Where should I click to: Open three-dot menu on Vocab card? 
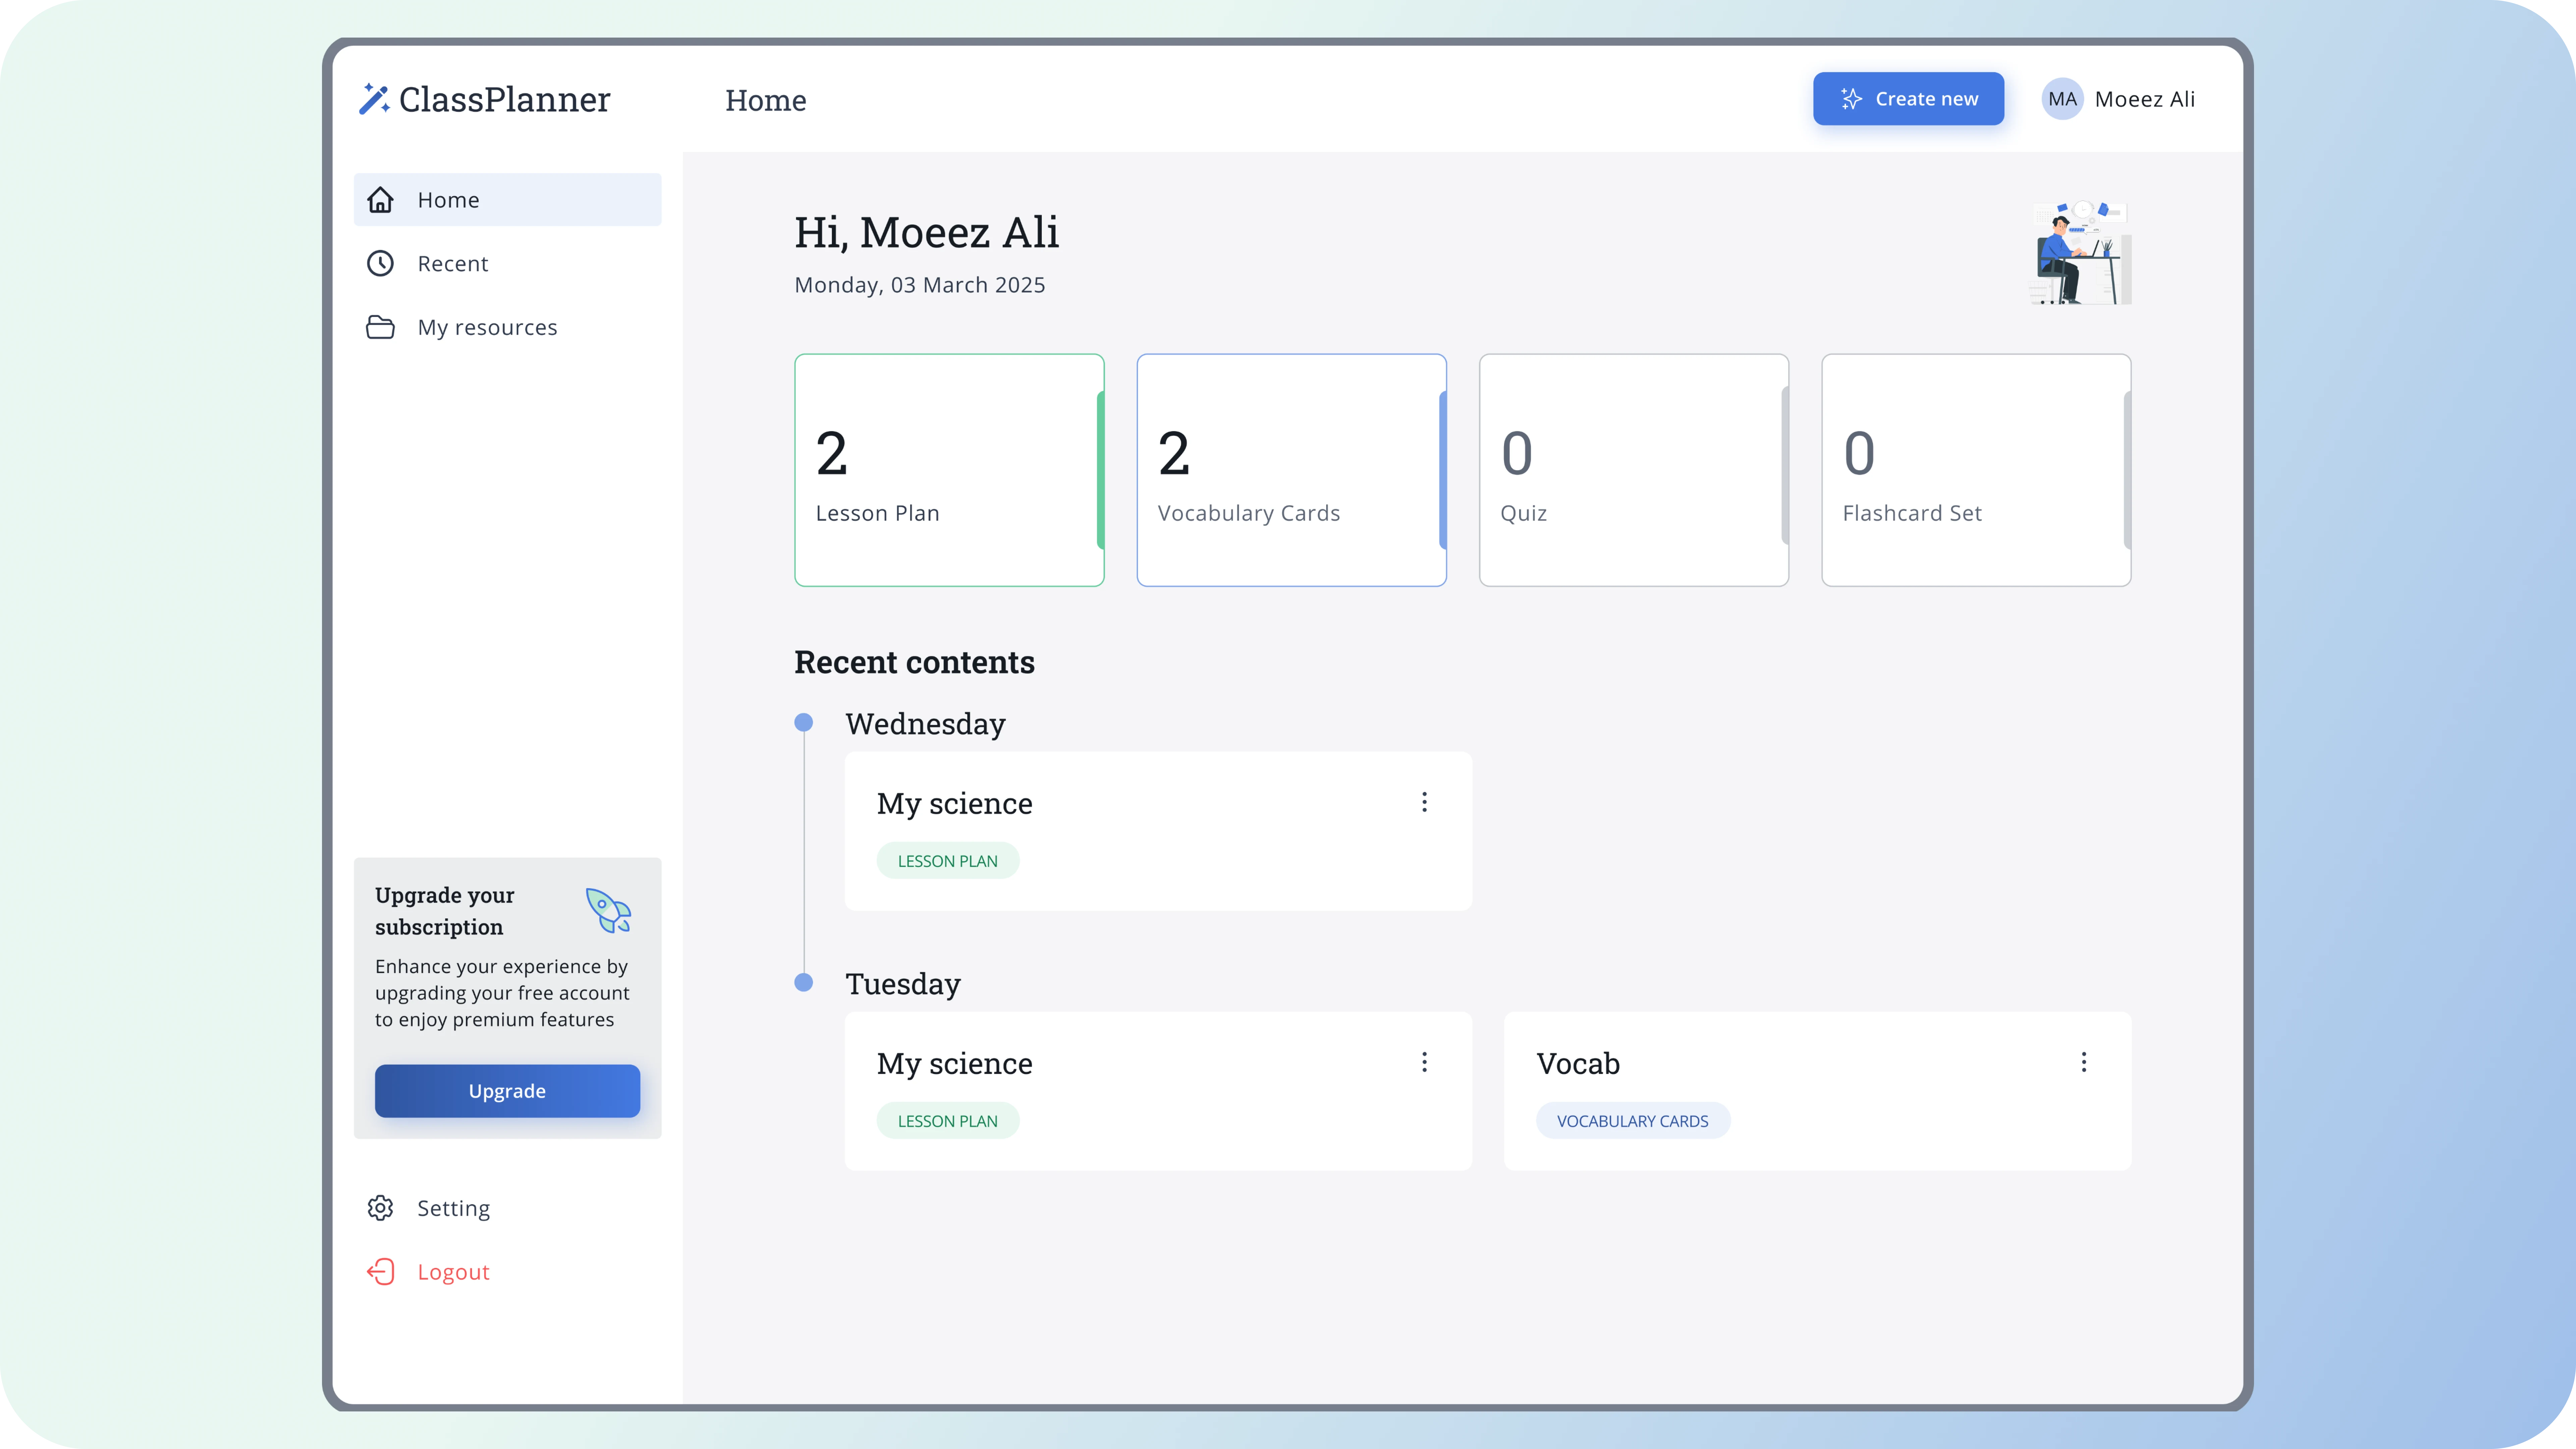2084,1062
